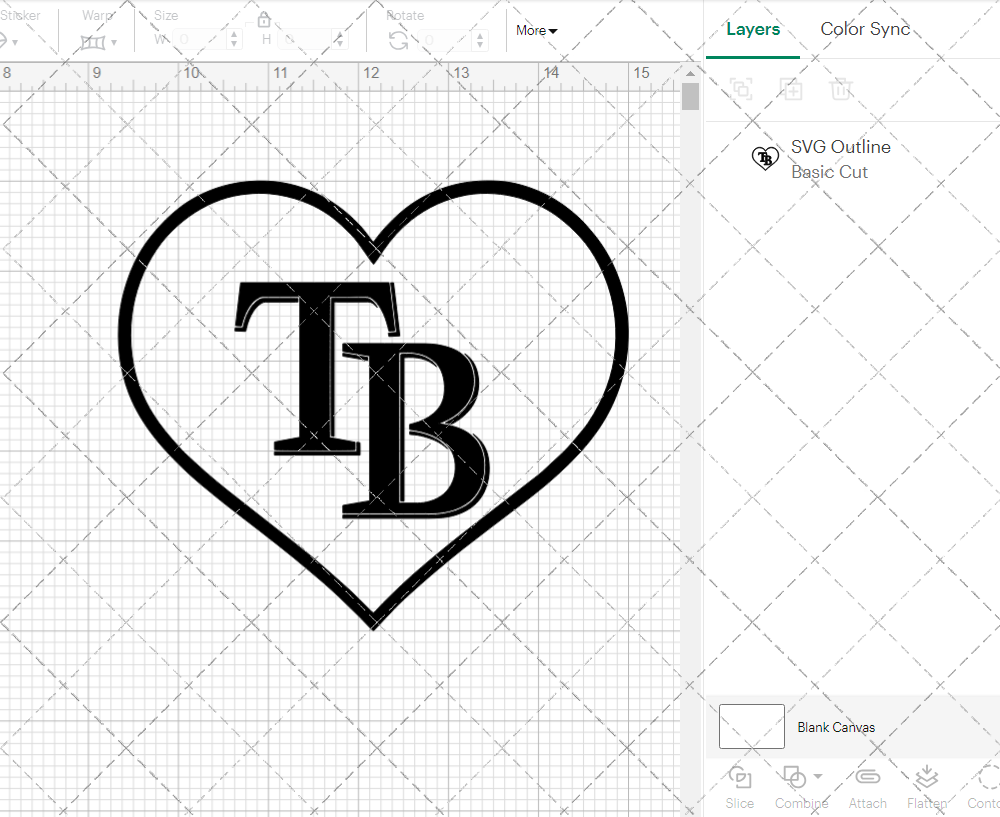
Task: Click the Contour tool icon
Action: pos(987,778)
